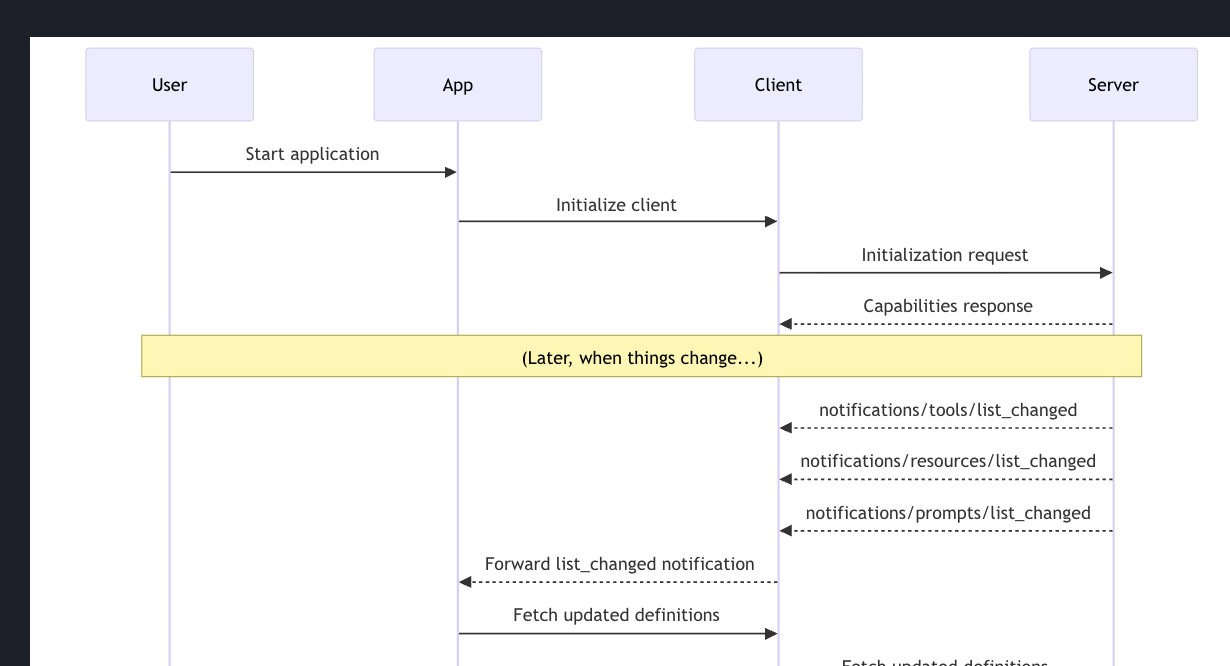Click the yellow "Later, when things change" note
Screen dimensions: 1230x666
[x=641, y=357]
